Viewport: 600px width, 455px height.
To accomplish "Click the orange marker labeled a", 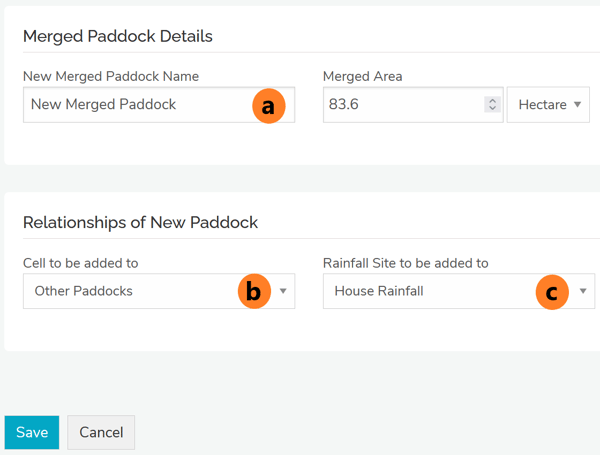I will [x=268, y=105].
